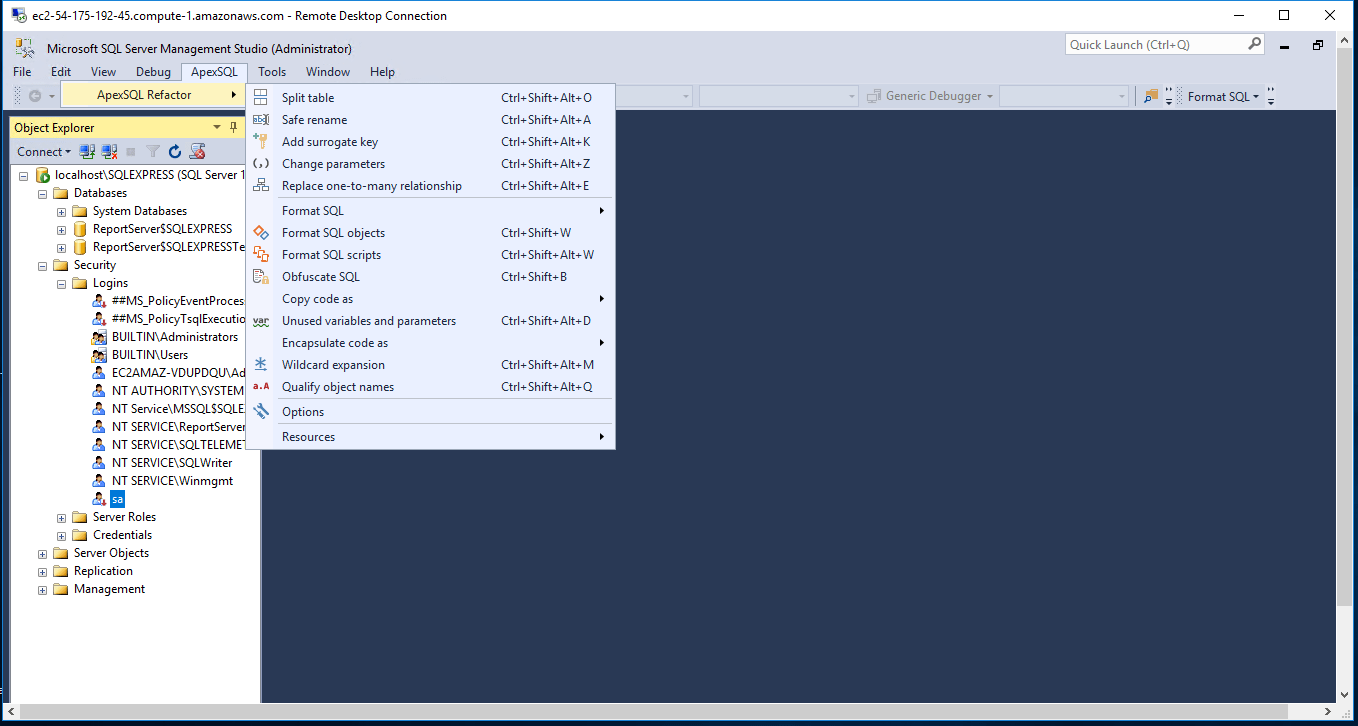
Task: Click the Split table icon
Action: pos(261,98)
